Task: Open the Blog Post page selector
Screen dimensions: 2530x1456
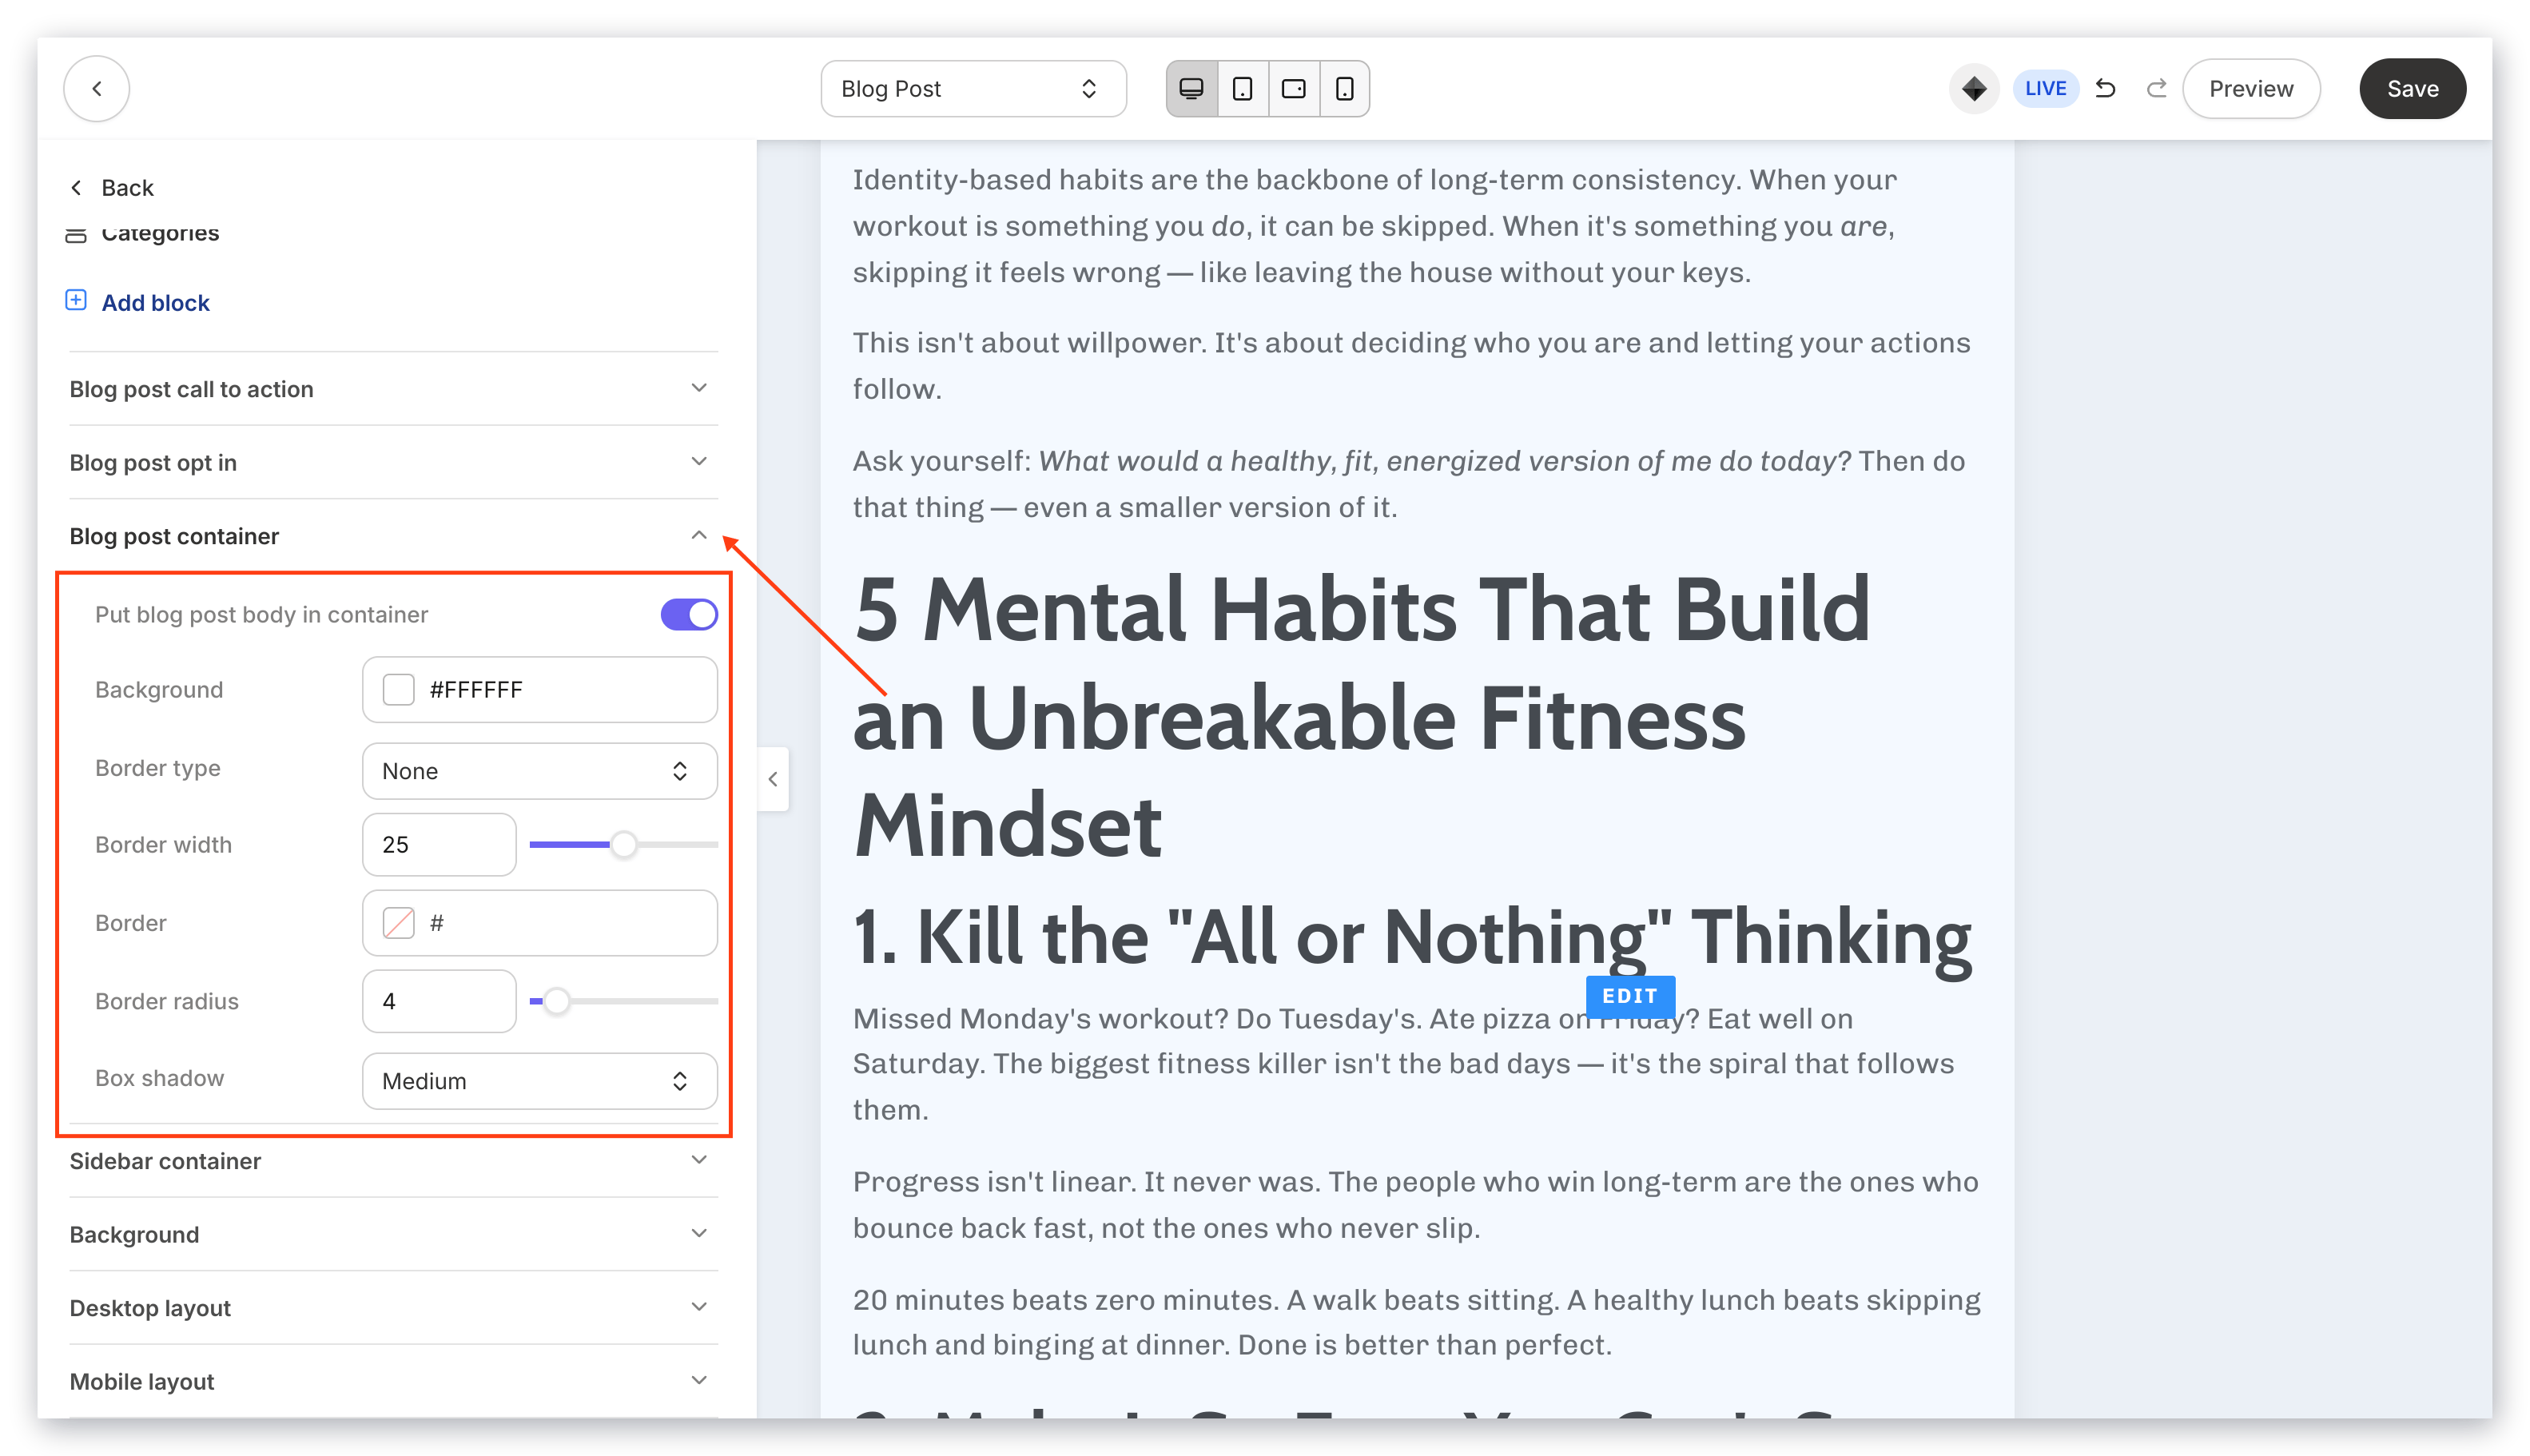Action: [x=973, y=89]
